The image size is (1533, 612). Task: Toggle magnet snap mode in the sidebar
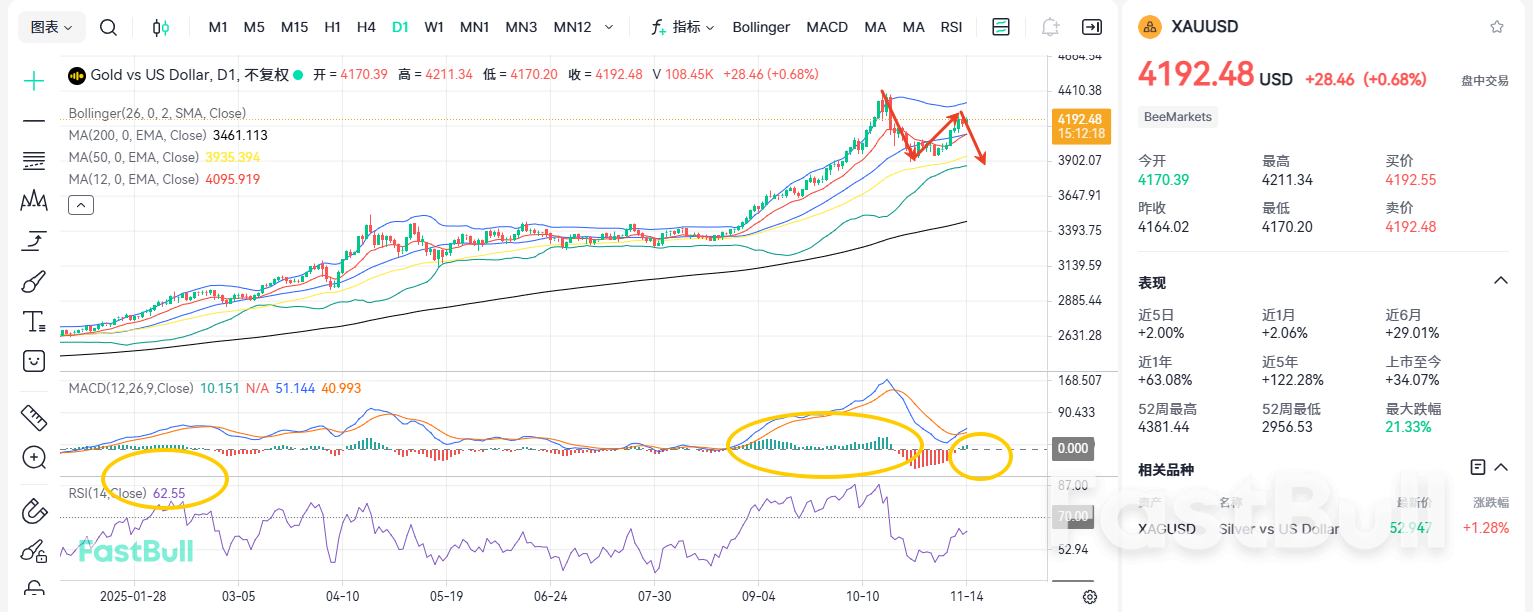(33, 511)
